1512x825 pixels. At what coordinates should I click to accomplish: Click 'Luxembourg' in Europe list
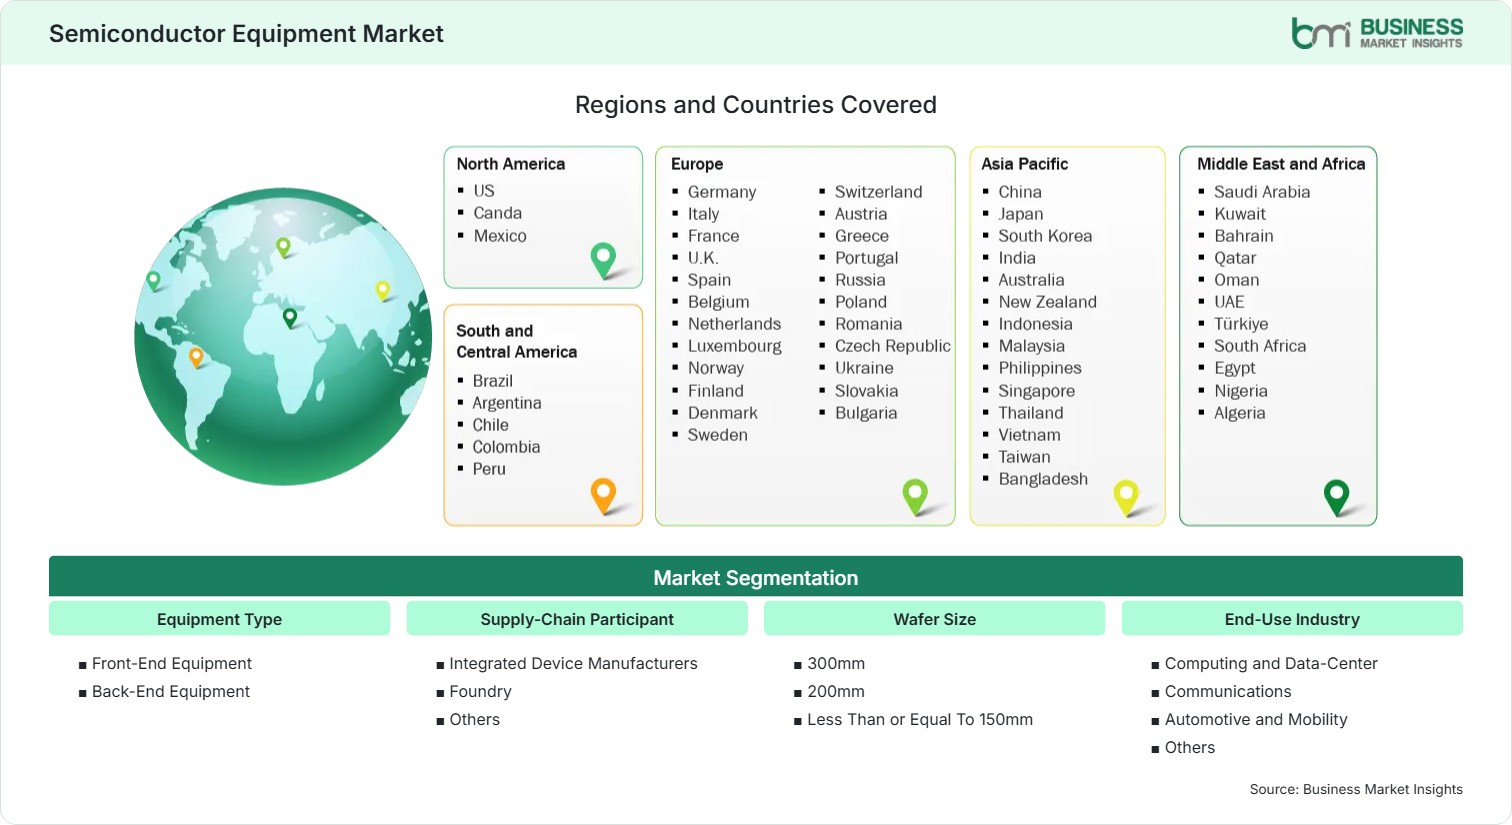(x=735, y=346)
